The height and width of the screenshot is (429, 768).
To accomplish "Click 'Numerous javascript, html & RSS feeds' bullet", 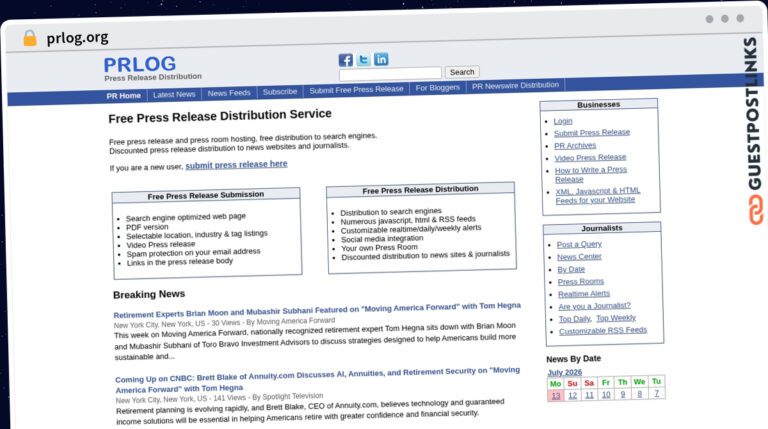I will (408, 220).
